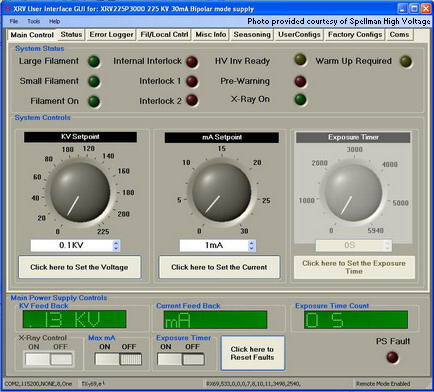Viewport: 434px width, 392px height.
Task: Decrease mA value with down spinner arrow
Action: [251, 248]
